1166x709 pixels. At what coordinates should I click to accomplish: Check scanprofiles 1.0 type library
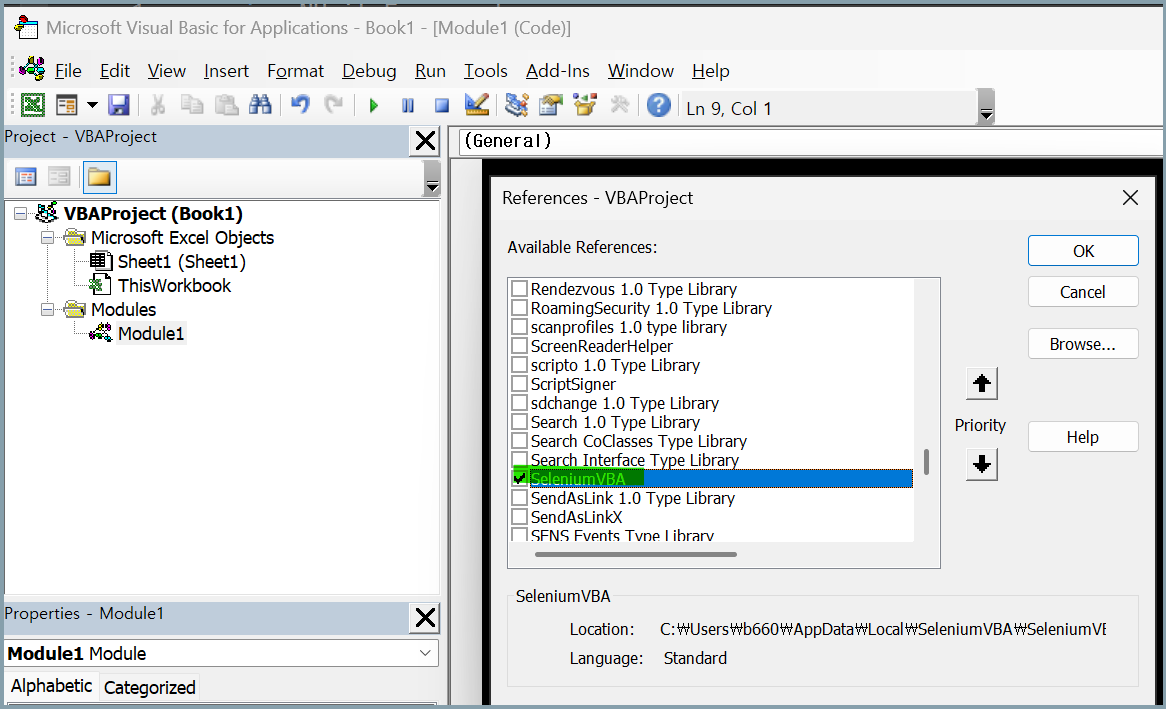[520, 327]
